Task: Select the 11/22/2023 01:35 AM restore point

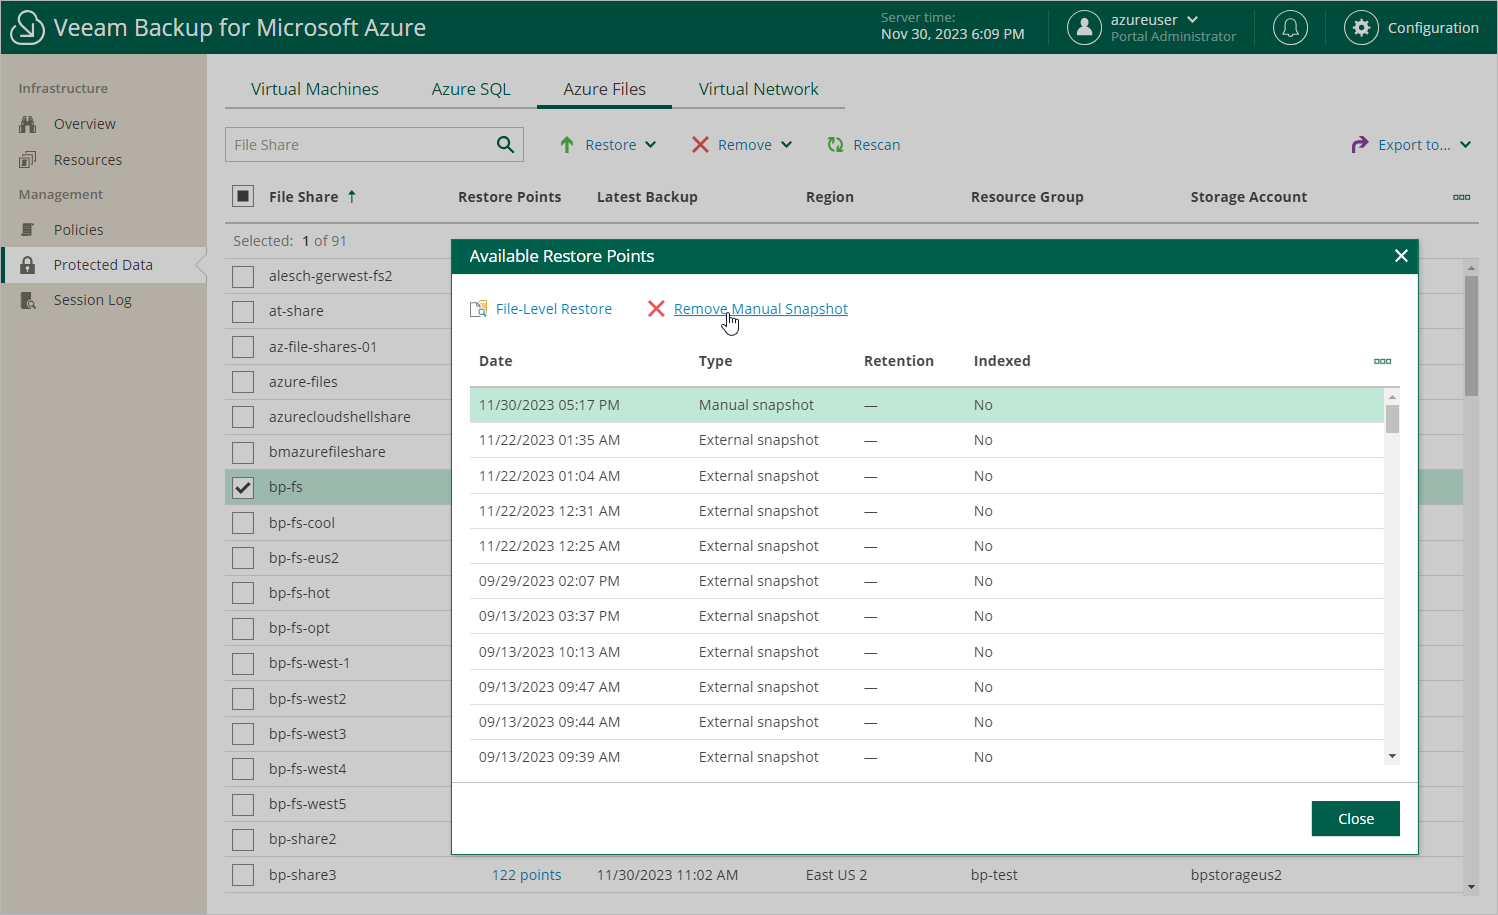Action: (926, 440)
